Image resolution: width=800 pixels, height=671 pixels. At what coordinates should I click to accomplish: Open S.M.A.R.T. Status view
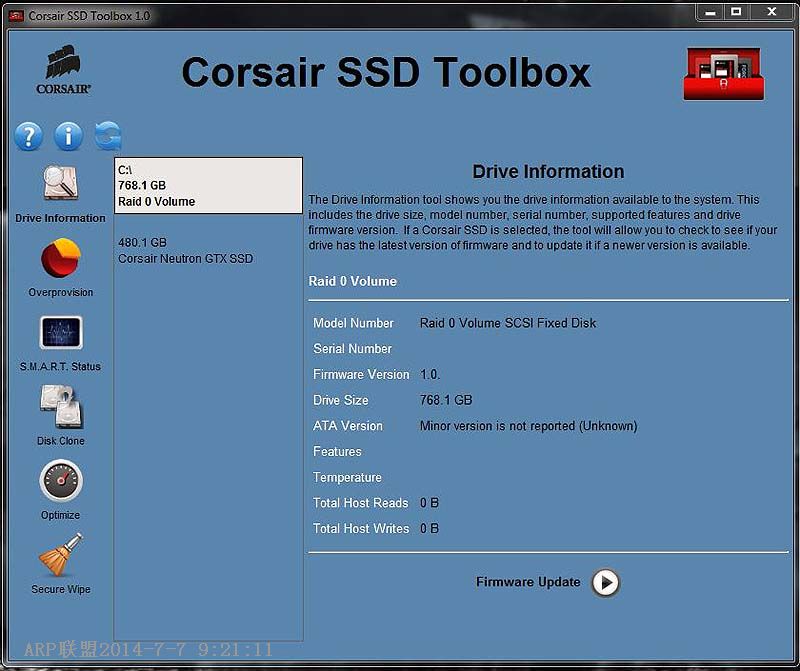coord(60,340)
